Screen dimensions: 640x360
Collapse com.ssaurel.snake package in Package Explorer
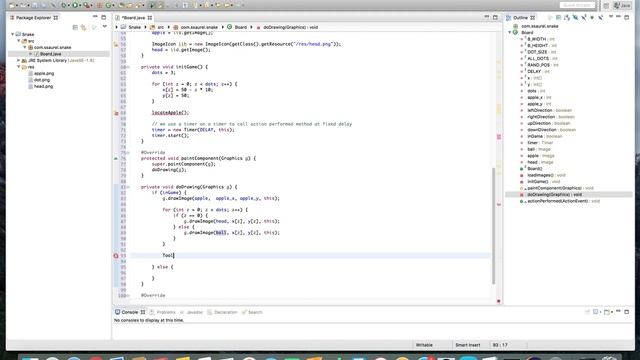pos(25,47)
